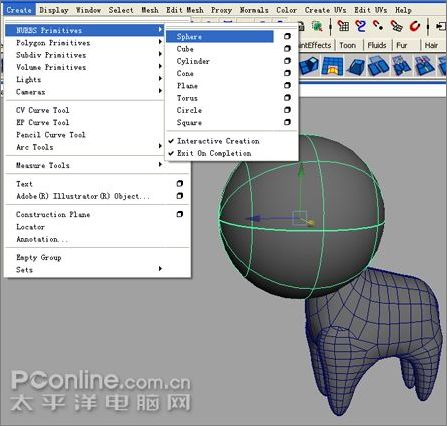Enable the snap to points icon

click(378, 25)
